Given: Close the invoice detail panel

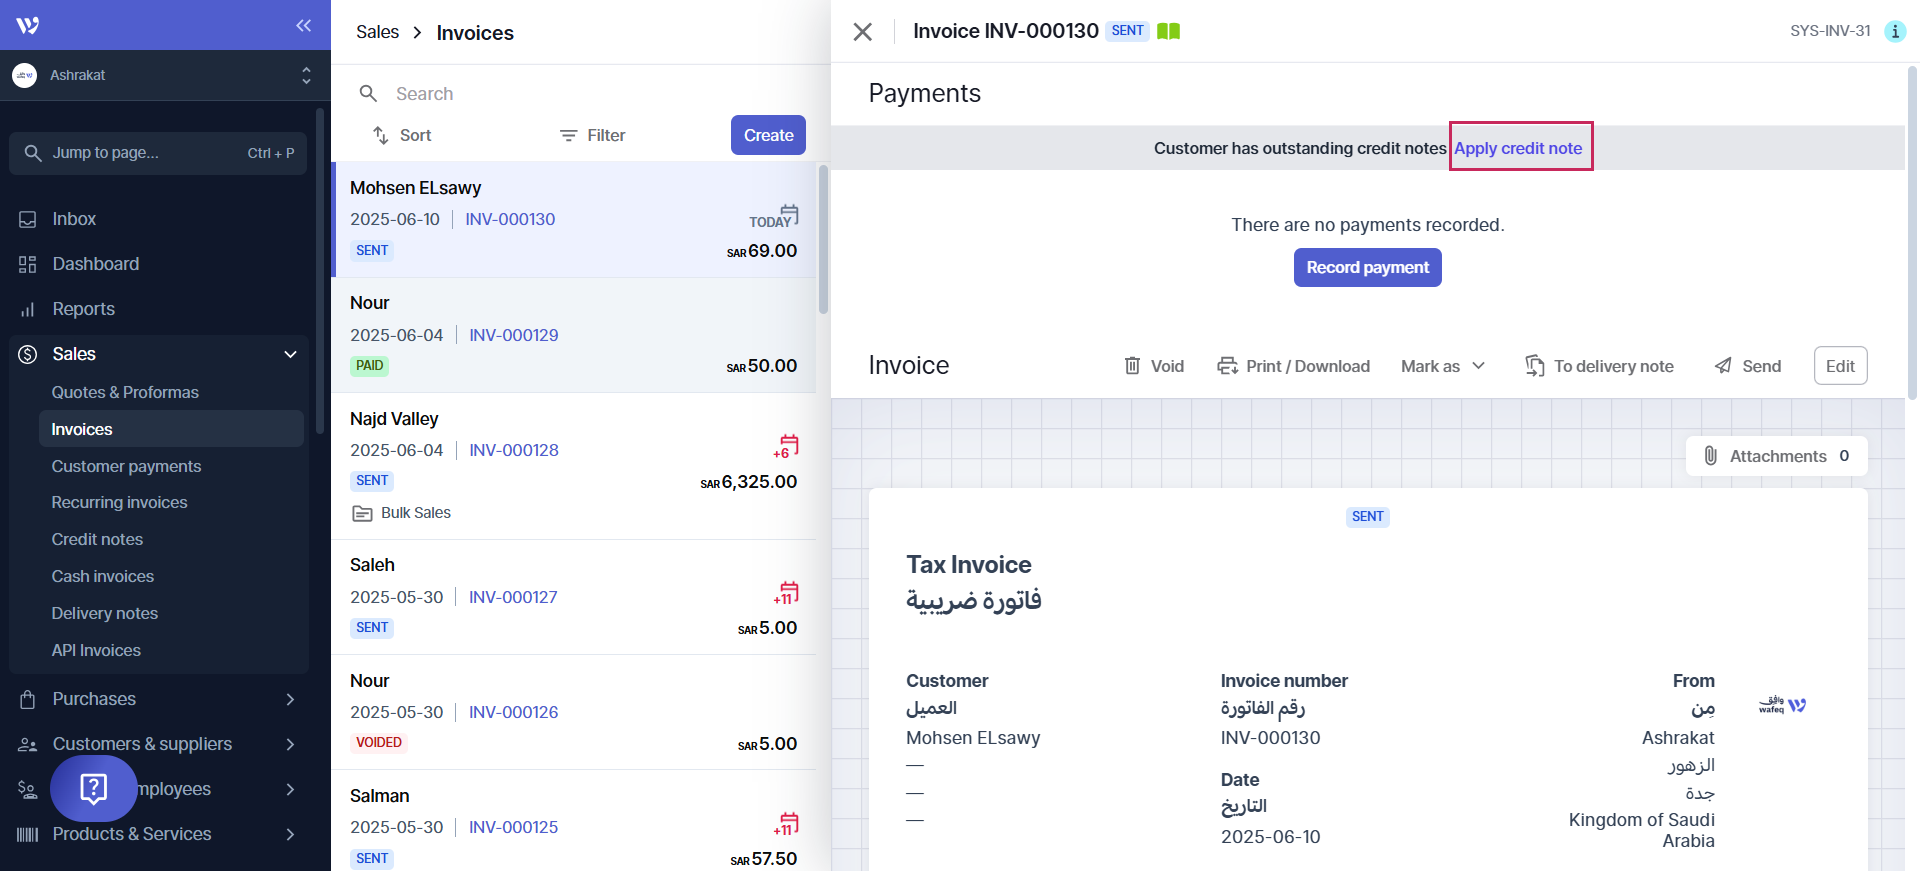Looking at the screenshot, I should point(862,32).
